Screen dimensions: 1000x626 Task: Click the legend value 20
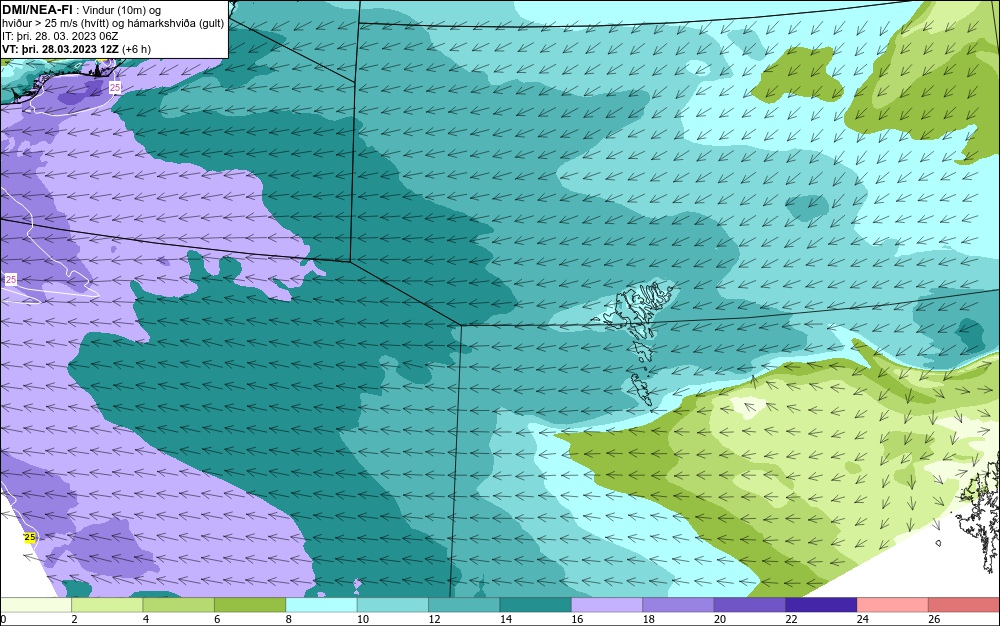(x=719, y=619)
